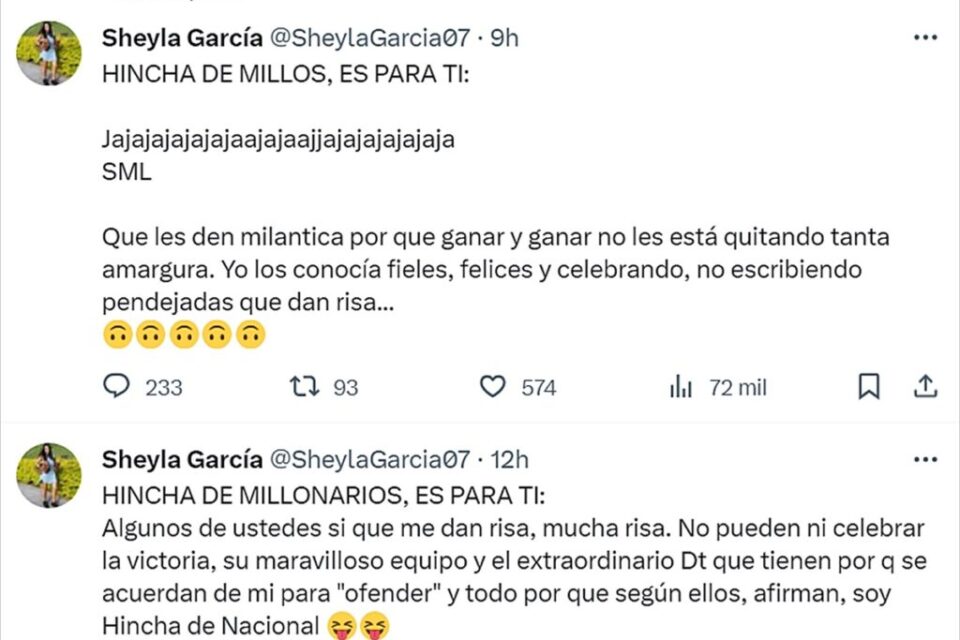960x640 pixels.
Task: View analytics showing 72 mil views
Action: coord(681,386)
